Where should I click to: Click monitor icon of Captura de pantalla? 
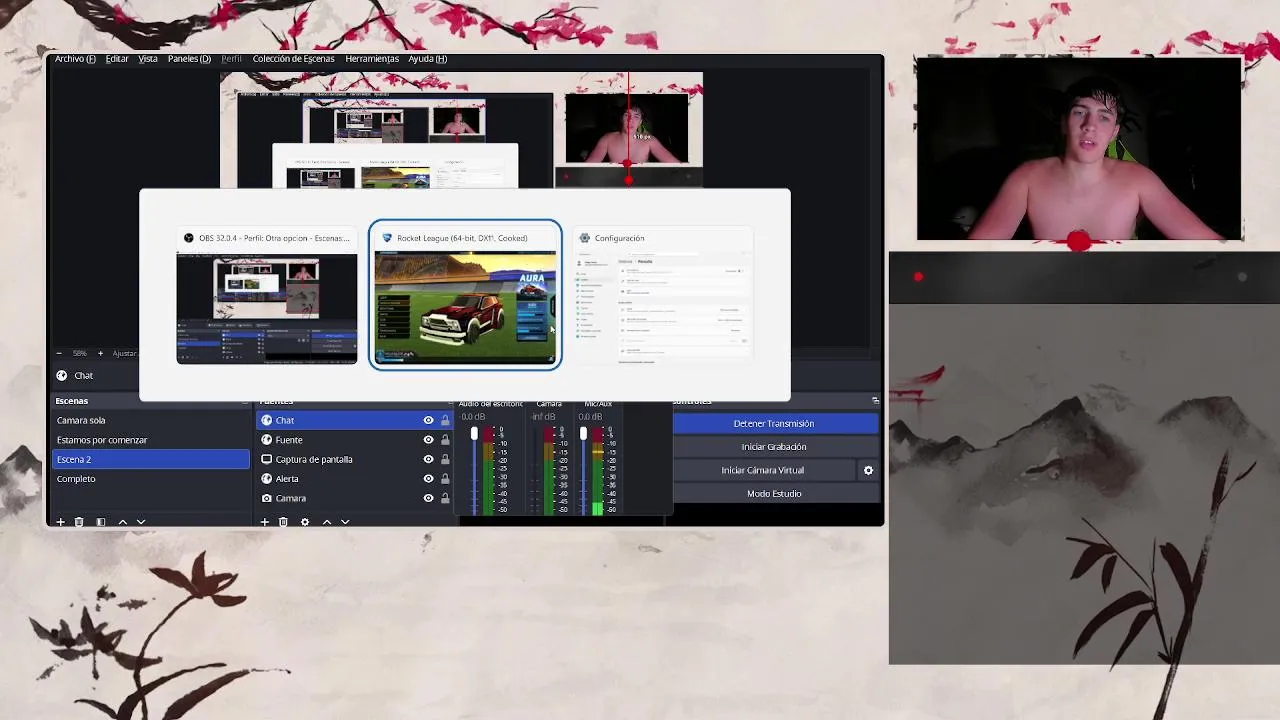coord(267,459)
